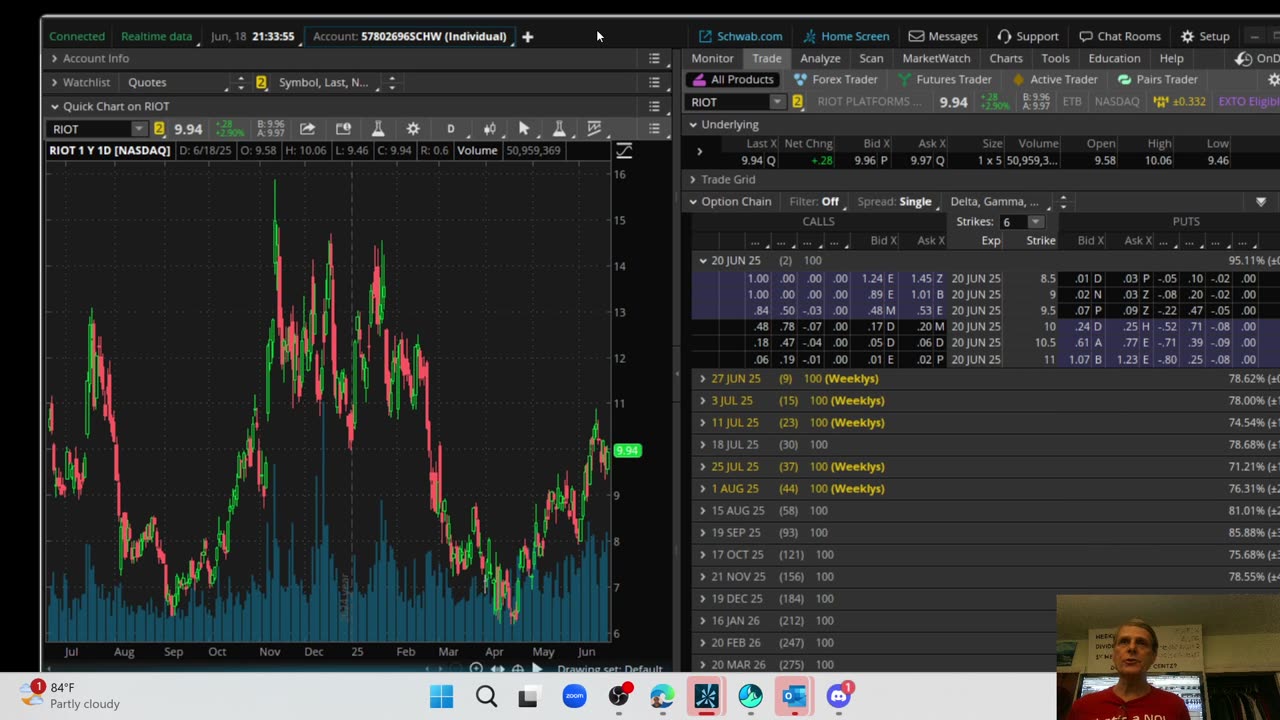Viewport: 1280px width, 720px height.
Task: Toggle the option chain Filter: Off setting
Action: pos(815,202)
